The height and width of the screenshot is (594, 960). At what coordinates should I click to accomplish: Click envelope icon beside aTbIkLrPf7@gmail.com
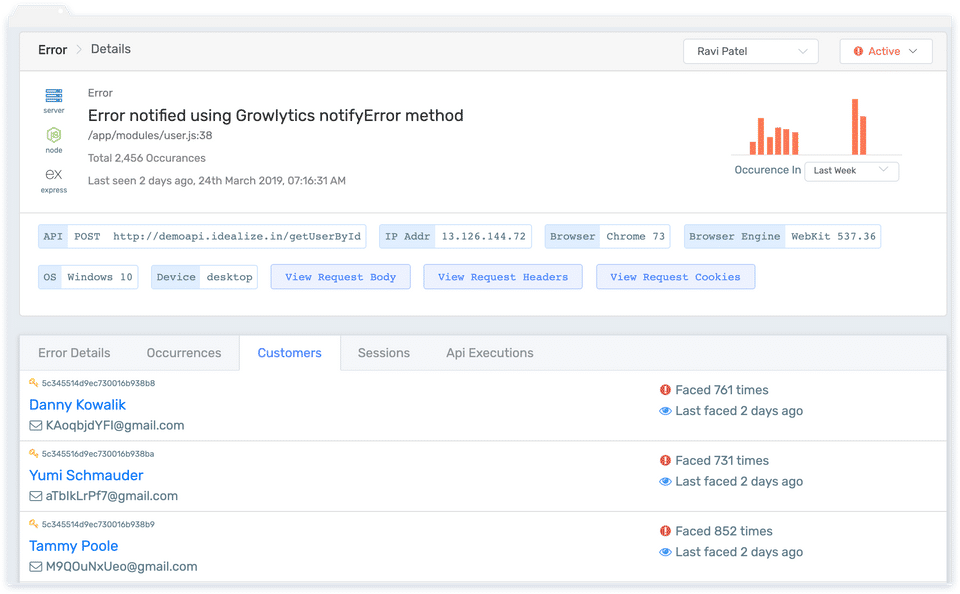36,496
